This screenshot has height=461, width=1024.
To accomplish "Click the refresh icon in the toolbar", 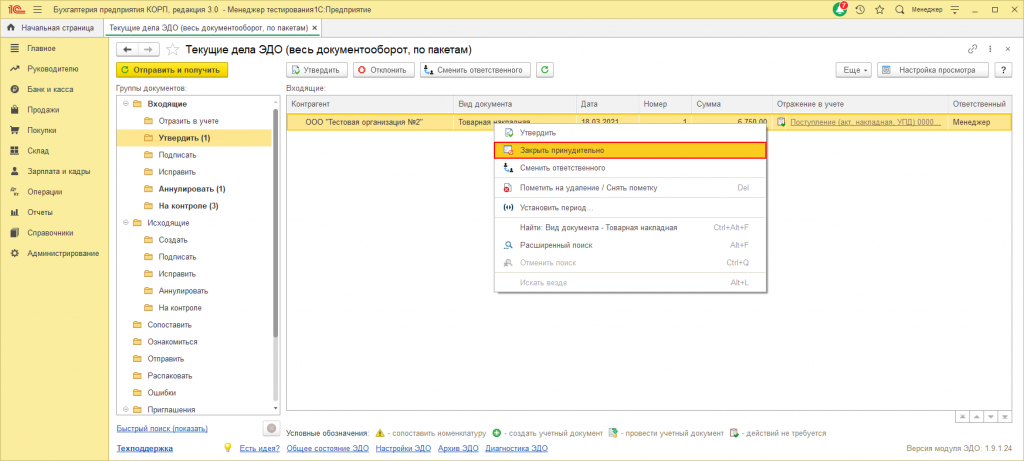I will (x=545, y=70).
